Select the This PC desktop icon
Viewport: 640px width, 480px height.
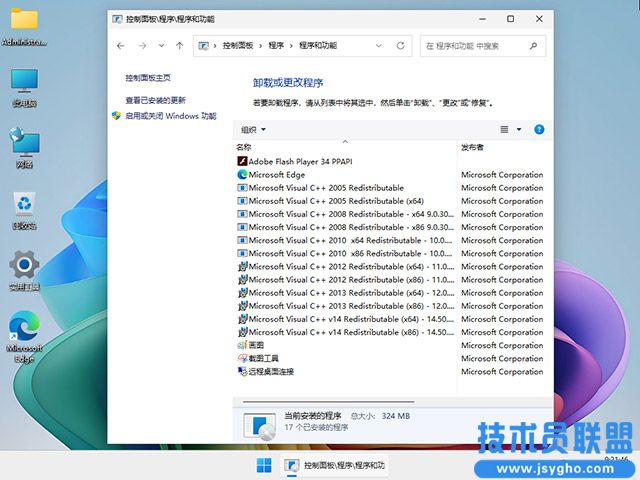click(24, 88)
